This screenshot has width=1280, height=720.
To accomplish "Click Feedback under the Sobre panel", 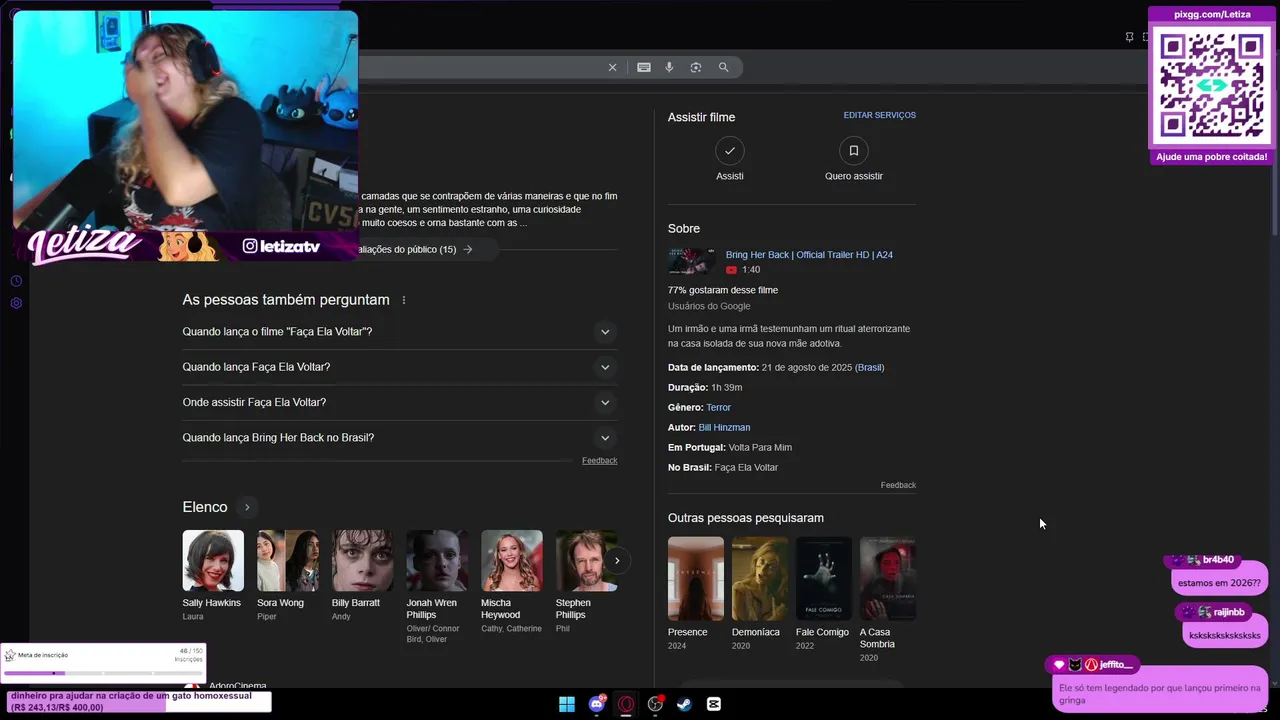I will tap(898, 485).
